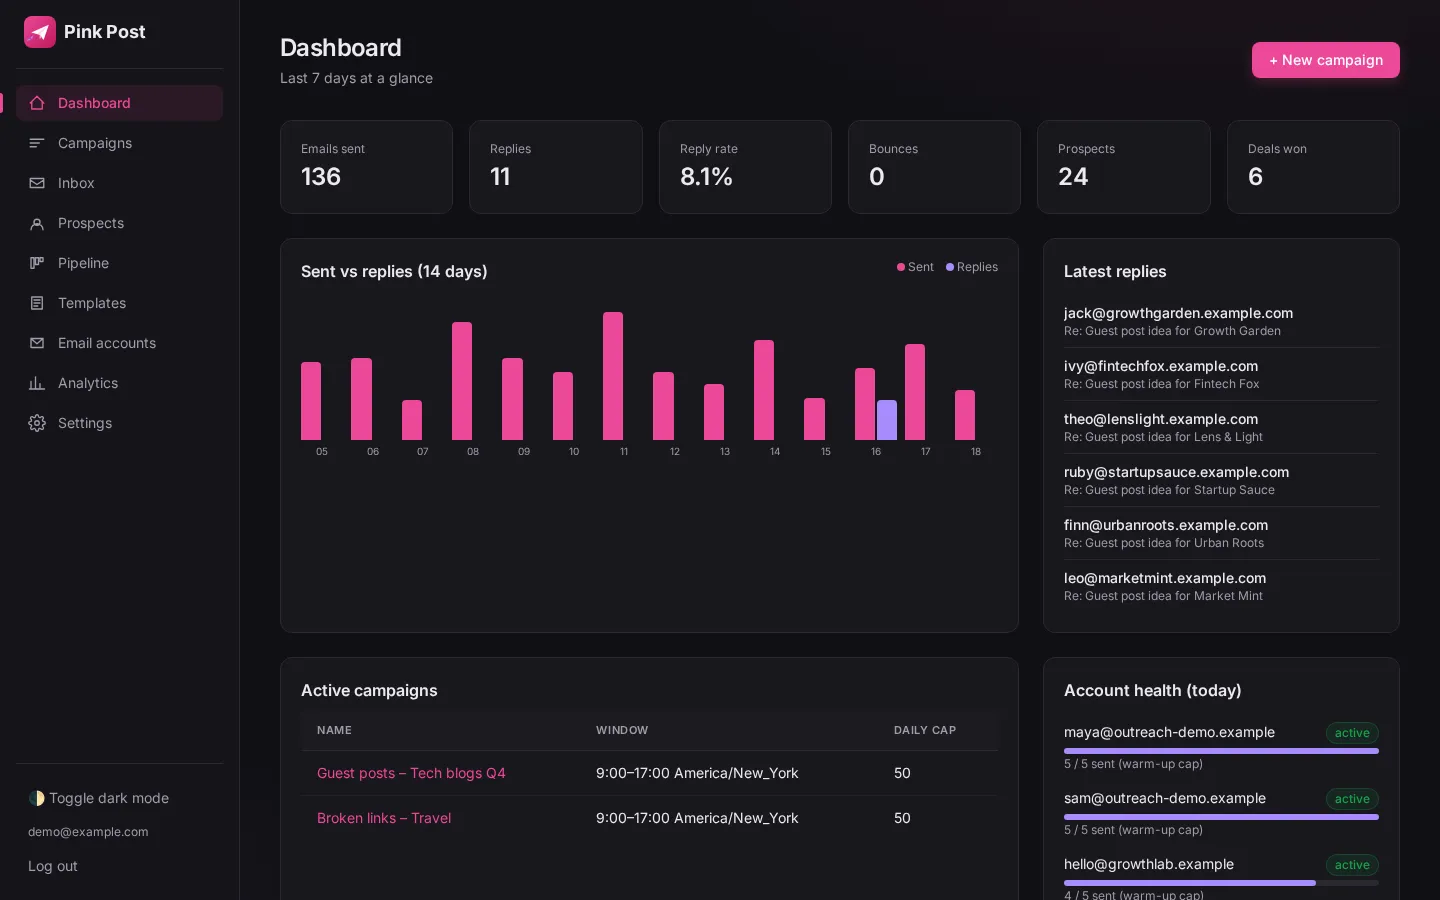Click maya@outreach-demo.example progress bar
Viewport: 1440px width, 900px height.
1221,751
